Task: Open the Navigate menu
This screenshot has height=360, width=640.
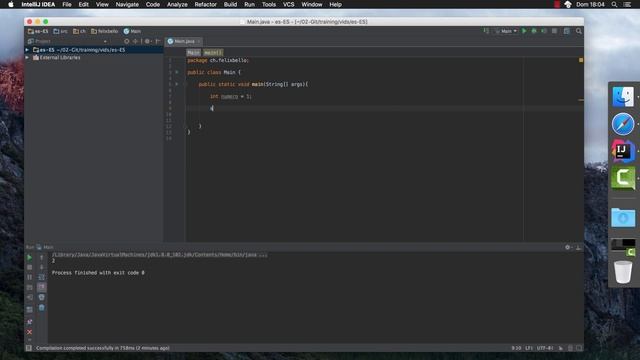Action: (127, 4)
